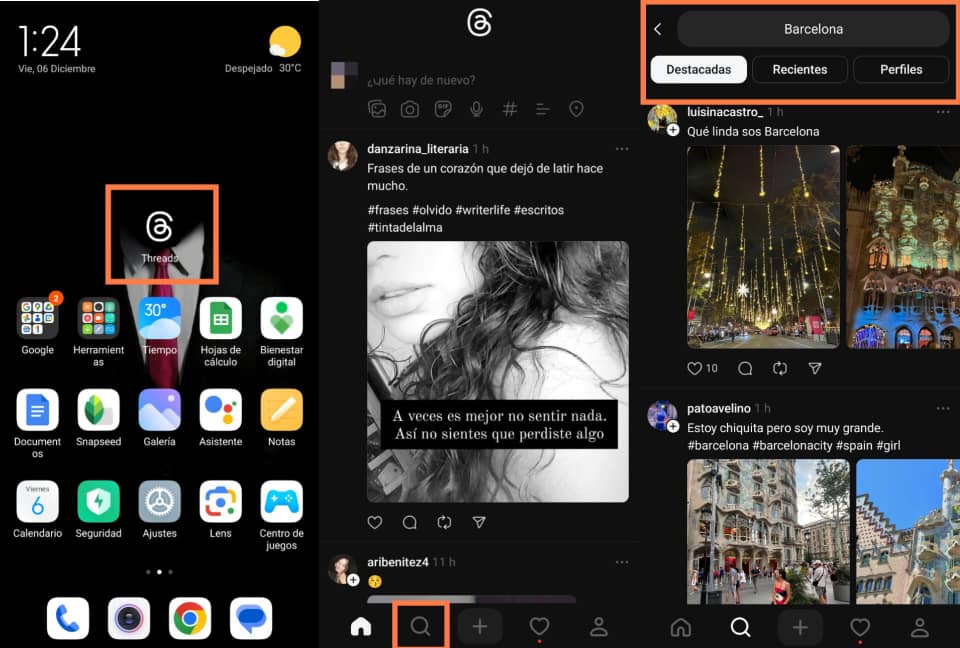Open Google Asistente app

(x=220, y=410)
